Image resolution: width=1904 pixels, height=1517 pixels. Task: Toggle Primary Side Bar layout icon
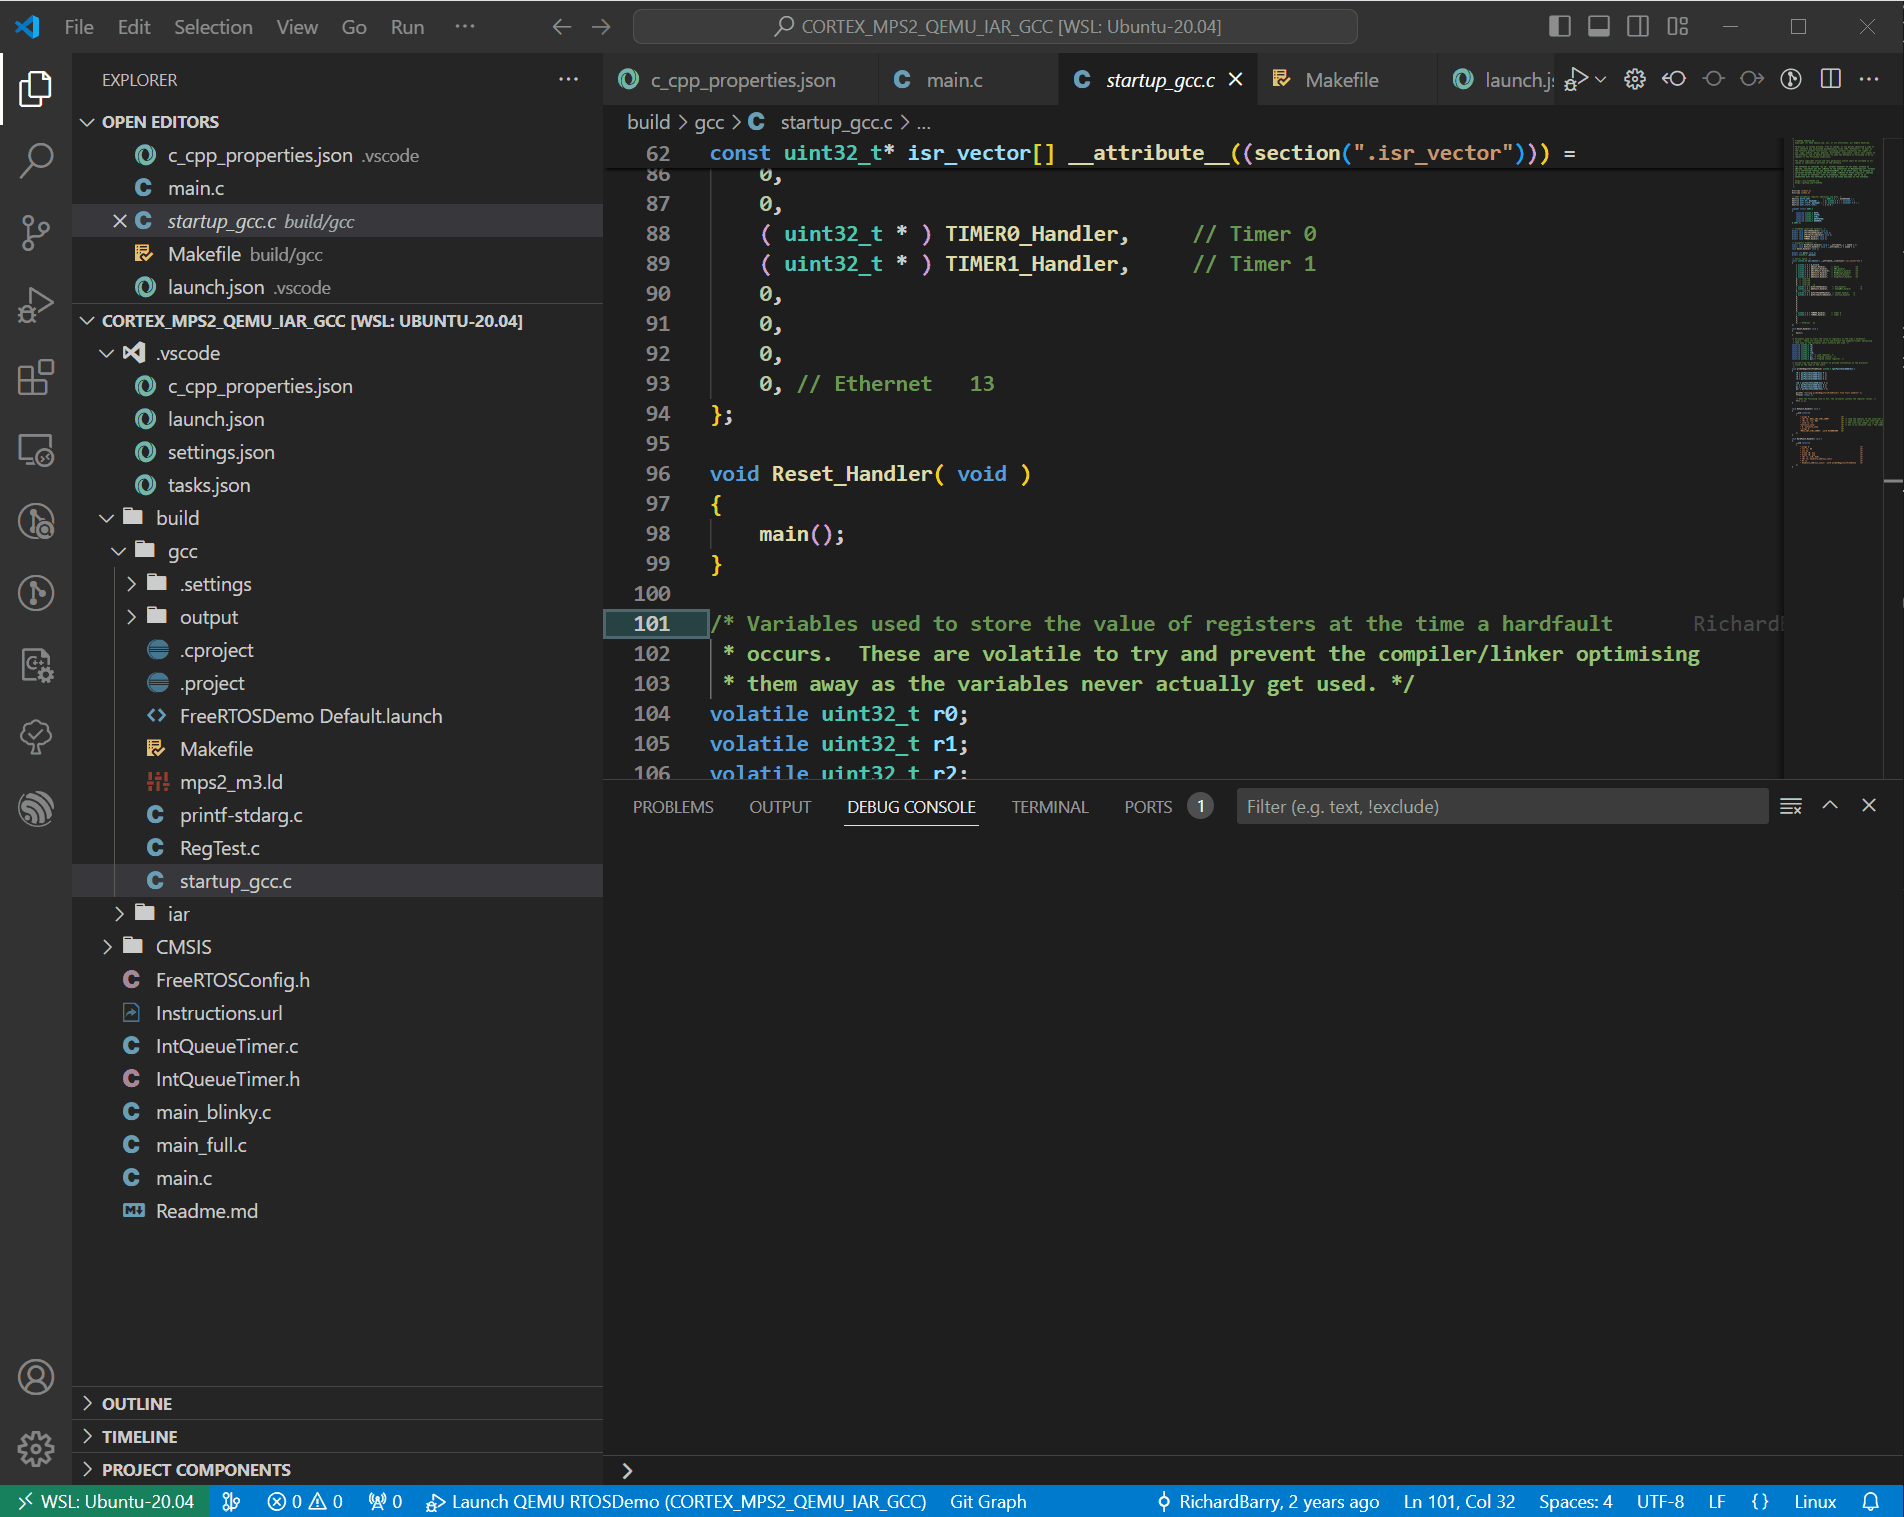tap(1560, 27)
